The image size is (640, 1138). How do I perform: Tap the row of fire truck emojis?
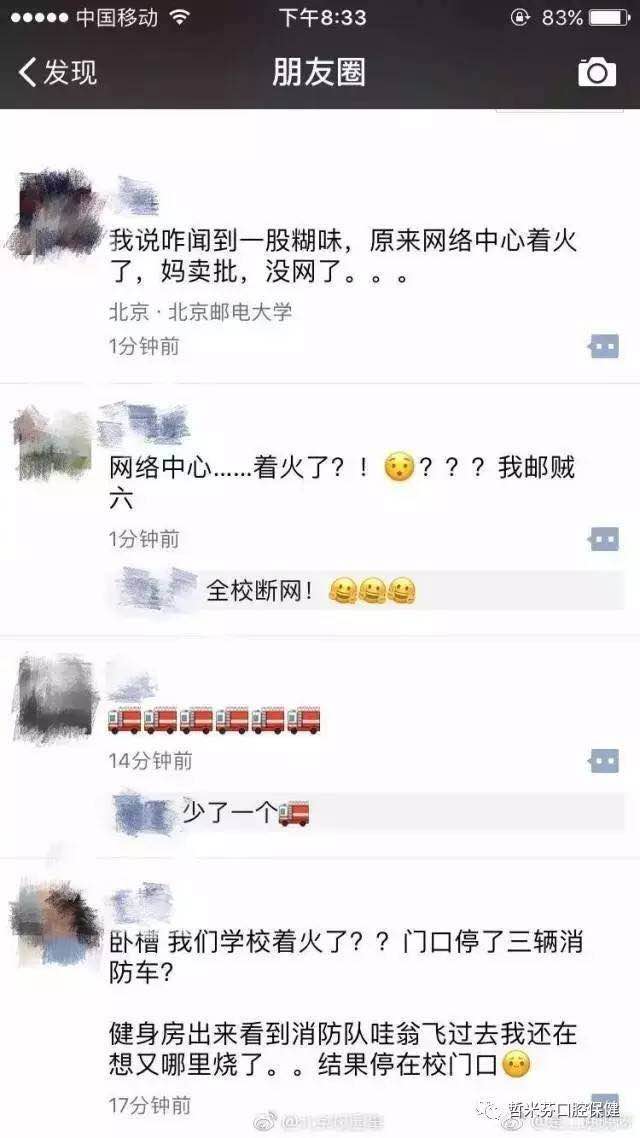(x=214, y=720)
